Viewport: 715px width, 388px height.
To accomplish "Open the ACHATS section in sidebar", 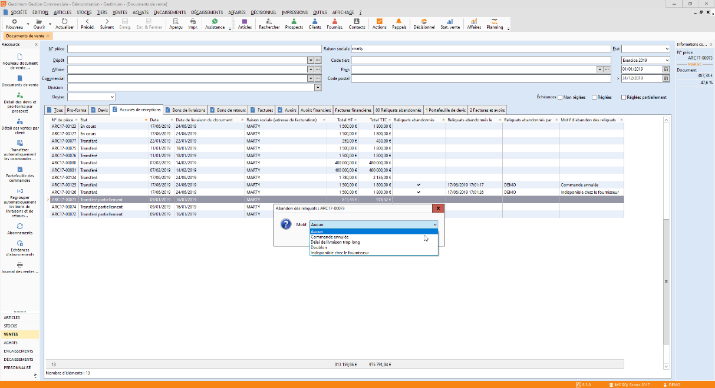I will [x=20, y=343].
